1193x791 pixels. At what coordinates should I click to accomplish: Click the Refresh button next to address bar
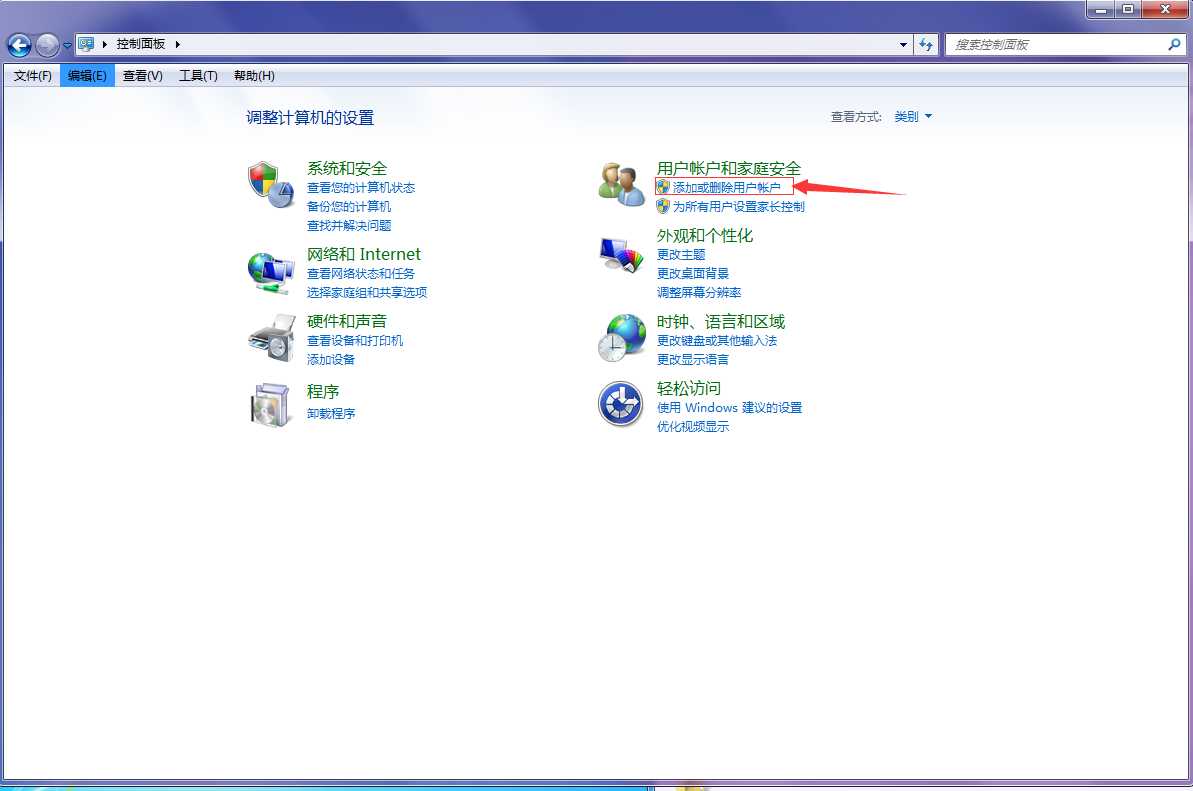[x=926, y=44]
